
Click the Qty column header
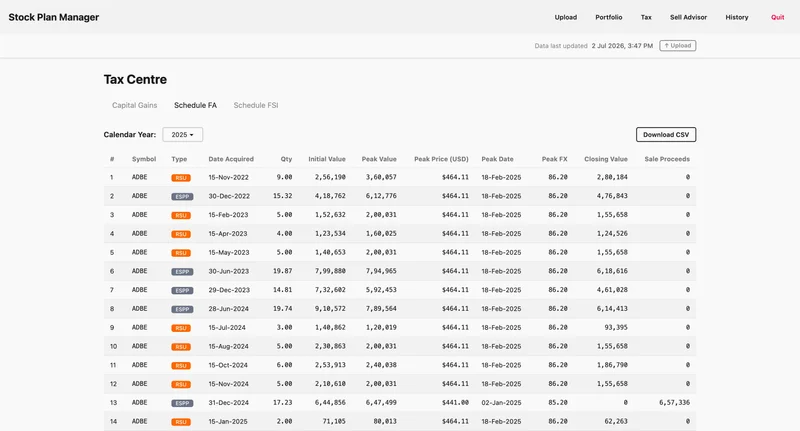[x=286, y=159]
